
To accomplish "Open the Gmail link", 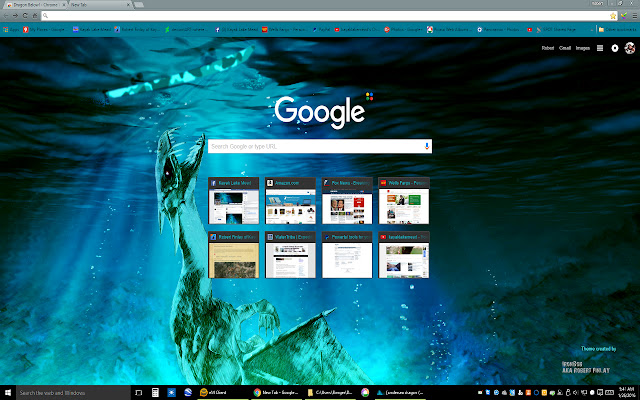I will pos(565,48).
